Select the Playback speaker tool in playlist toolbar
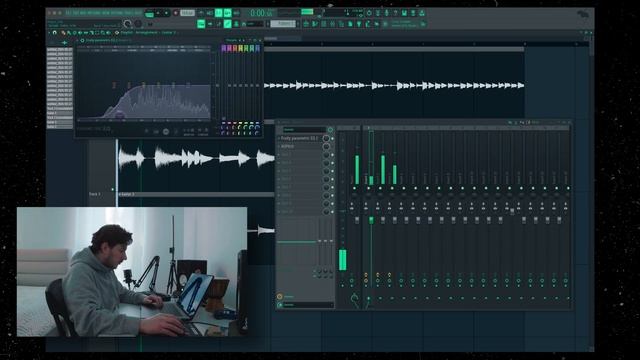The width and height of the screenshot is (640, 360). [108, 33]
